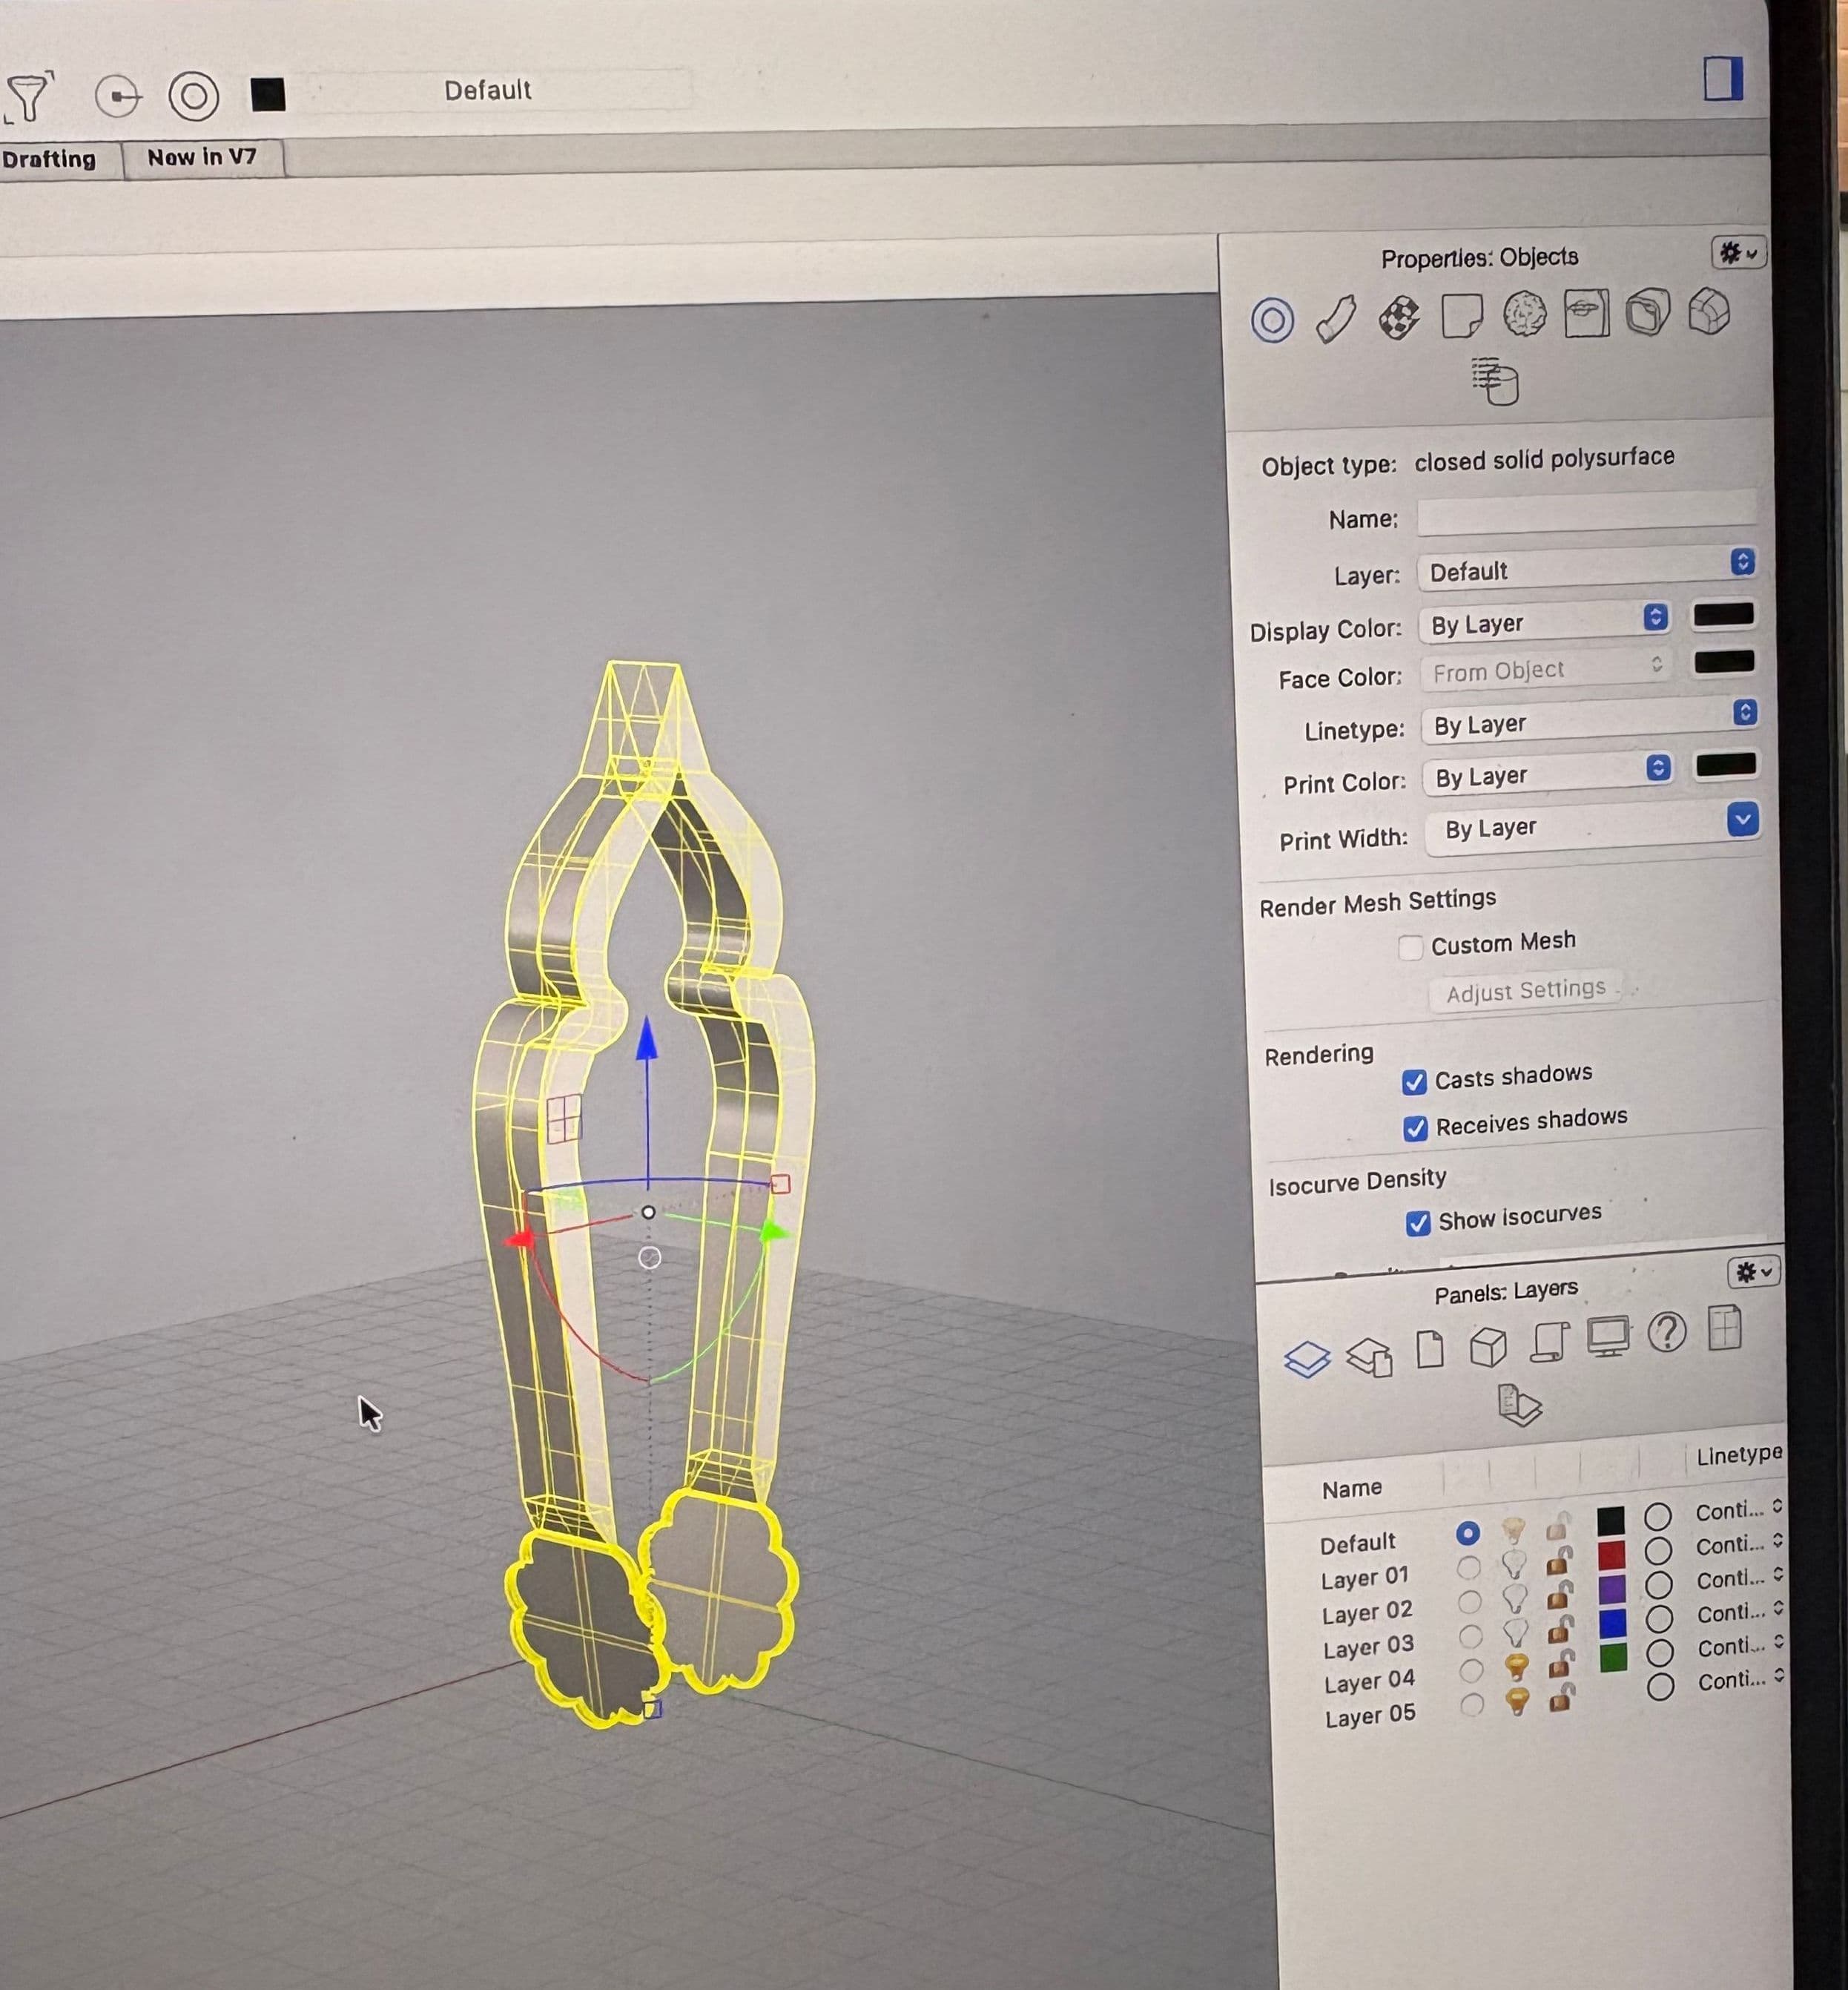Switch to the New in V7 tab
The height and width of the screenshot is (1990, 1848).
pyautogui.click(x=203, y=158)
